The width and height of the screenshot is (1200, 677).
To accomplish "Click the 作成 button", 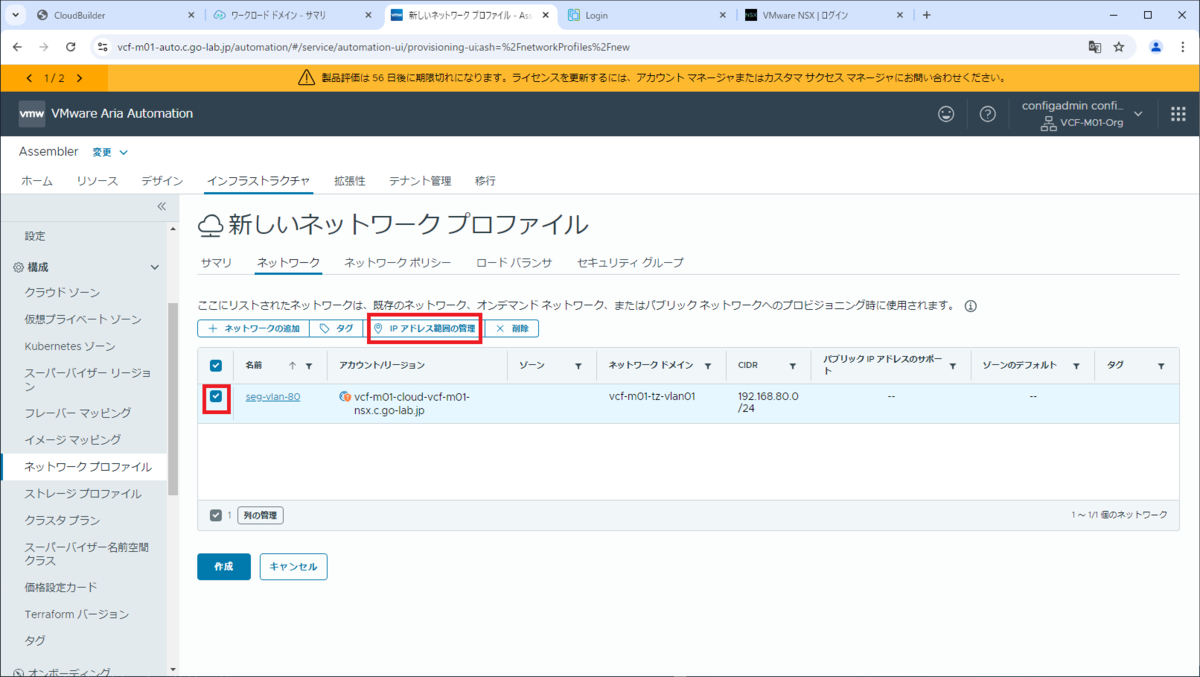I will coord(223,566).
